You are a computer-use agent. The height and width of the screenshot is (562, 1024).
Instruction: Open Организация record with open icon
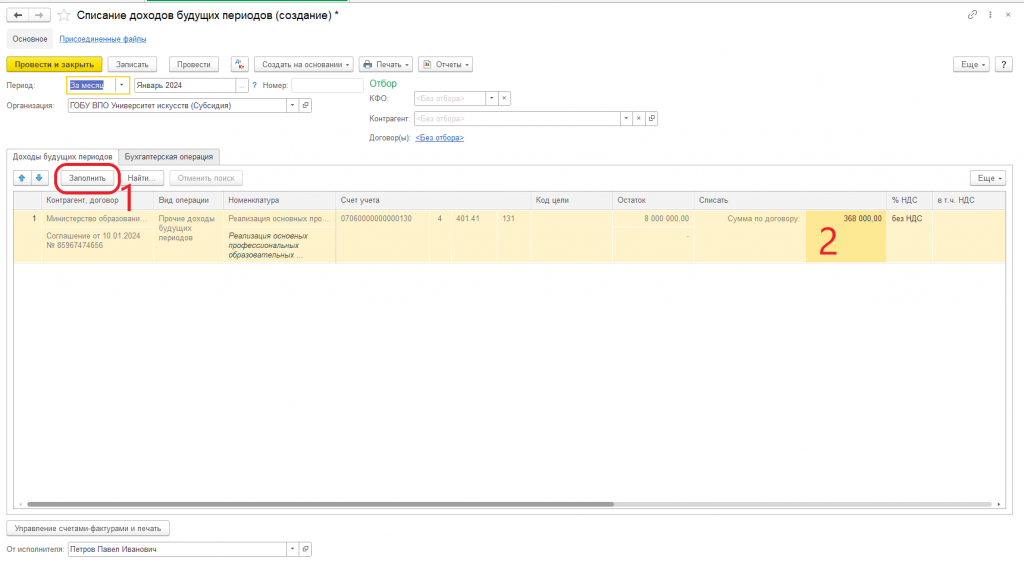coord(305,105)
